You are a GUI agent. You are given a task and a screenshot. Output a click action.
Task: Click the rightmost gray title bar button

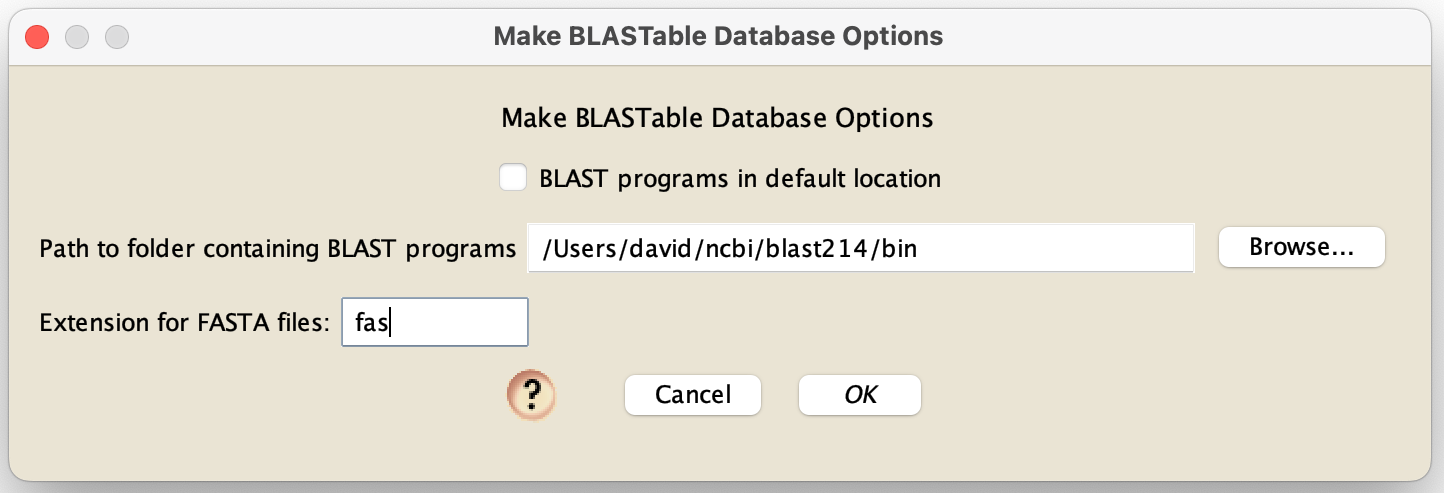point(117,37)
